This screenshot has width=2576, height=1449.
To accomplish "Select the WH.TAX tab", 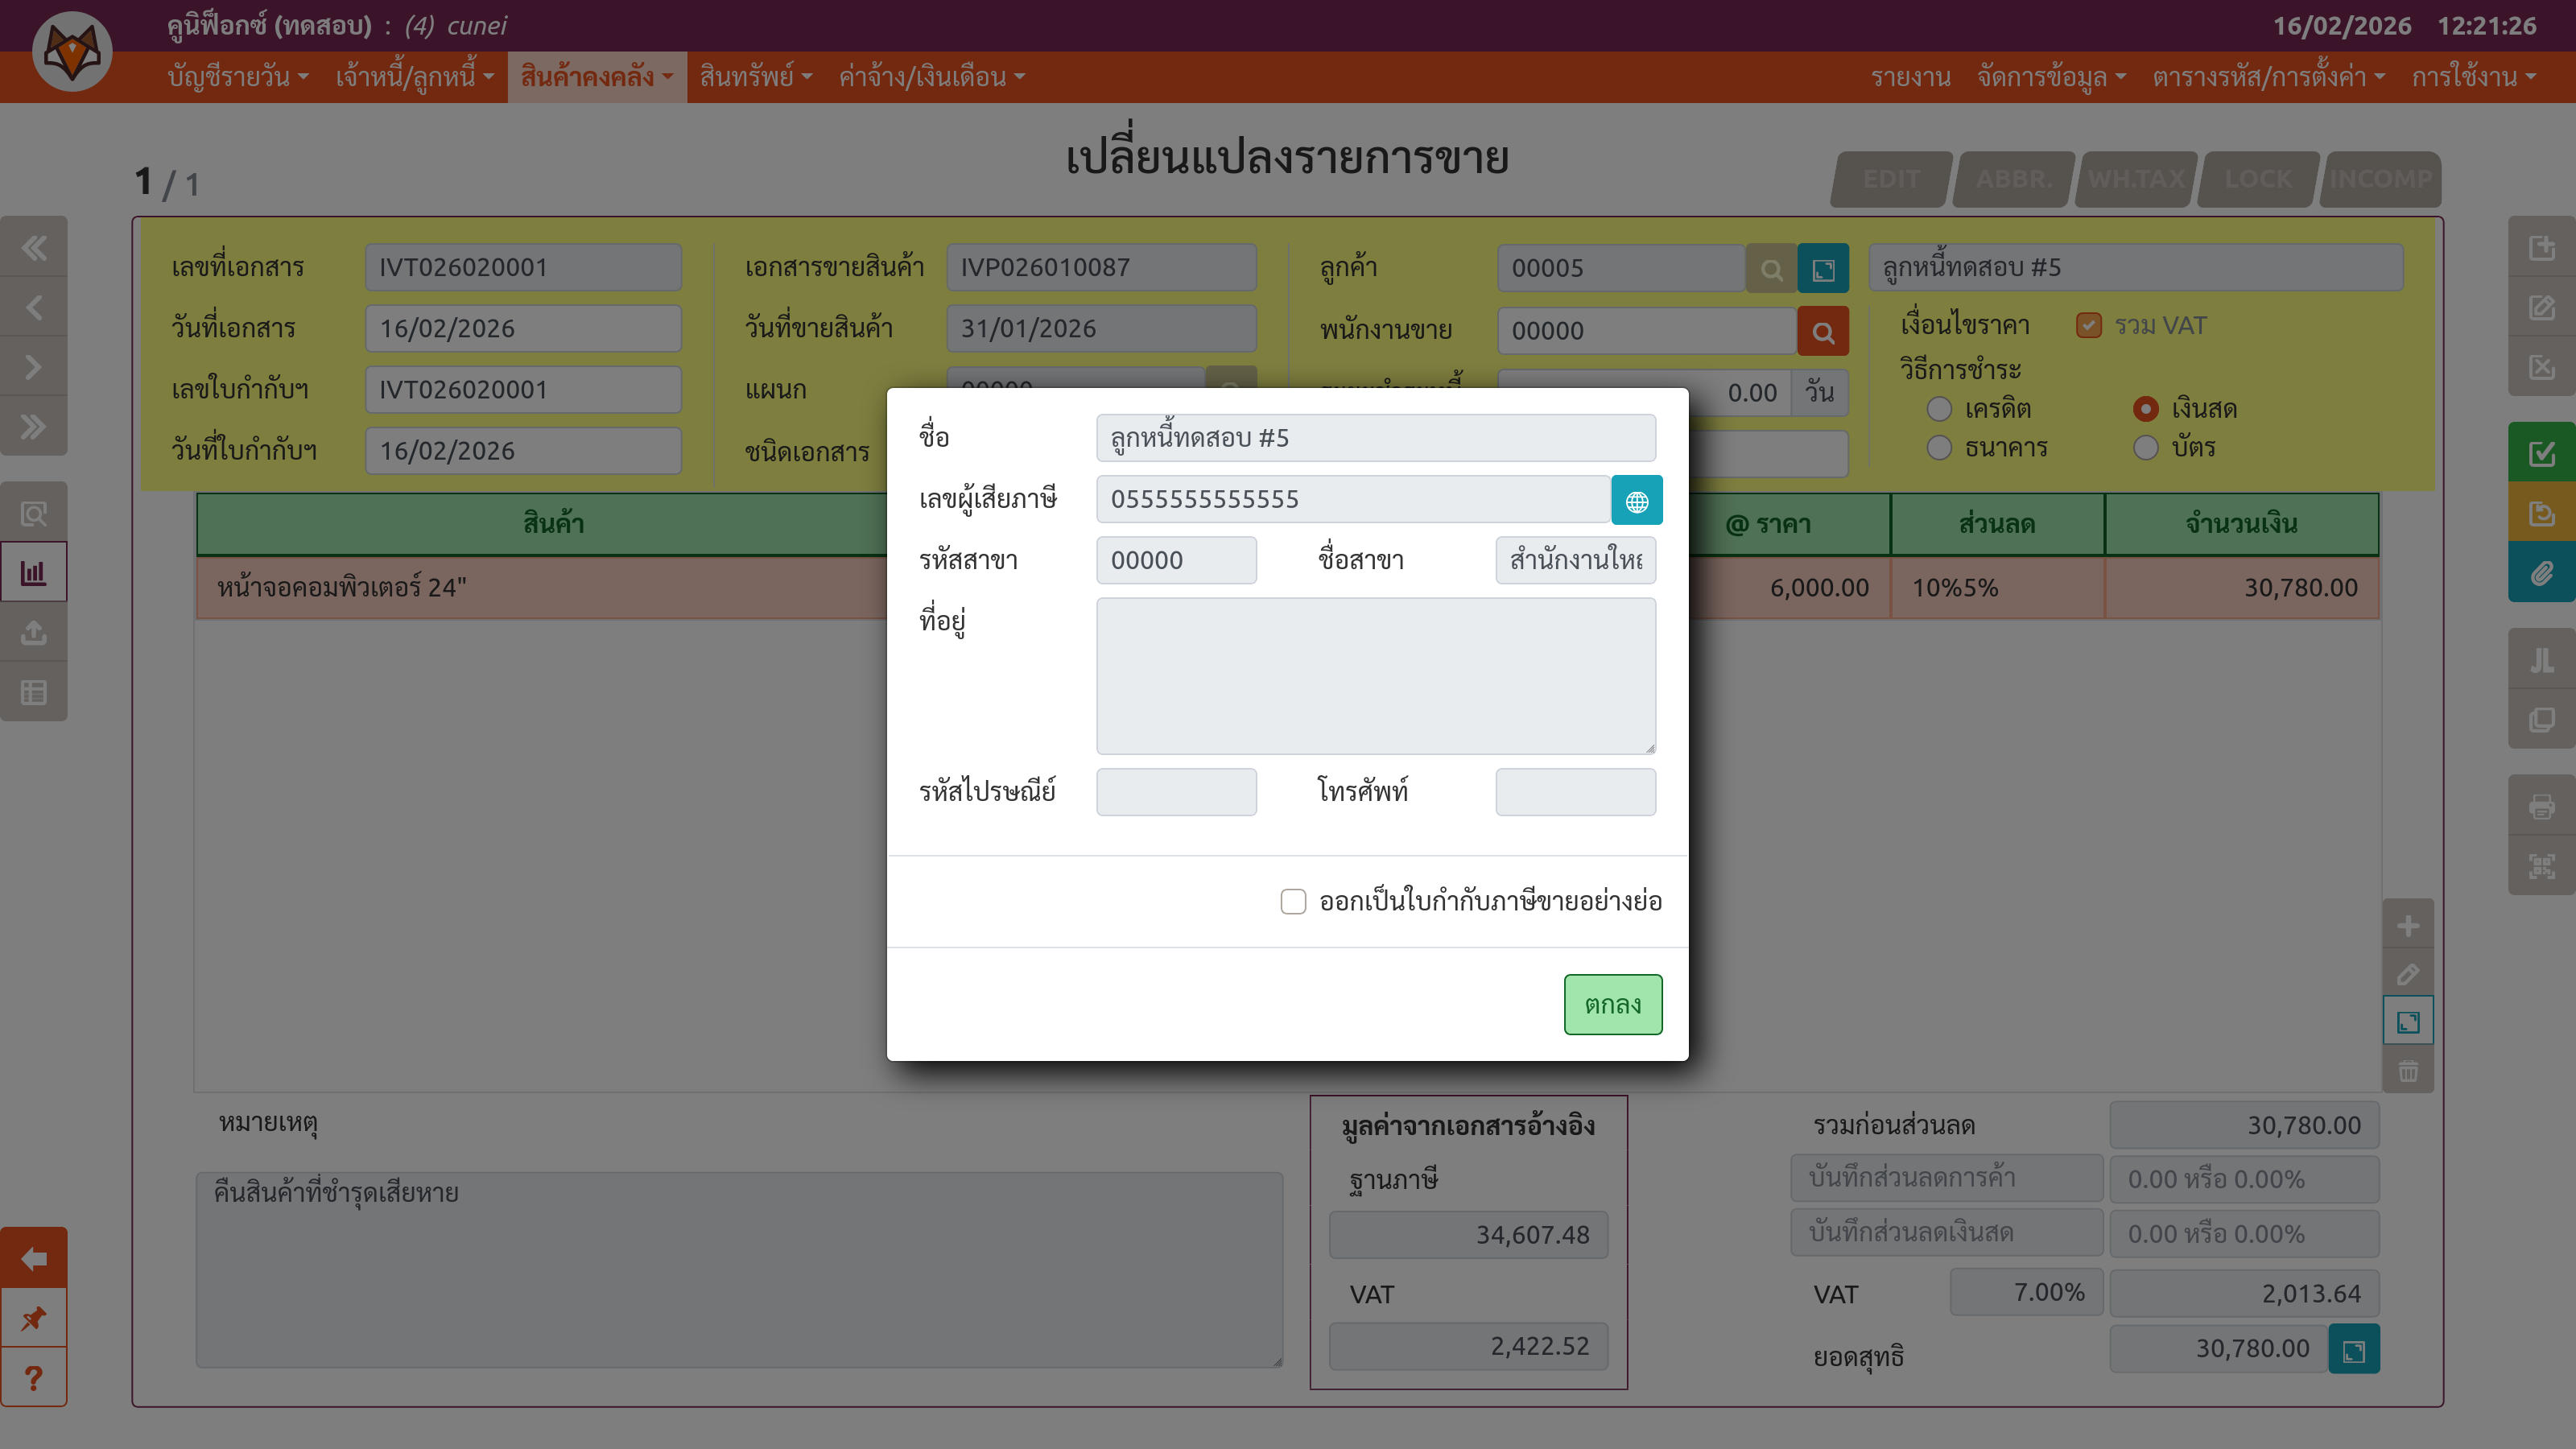I will 2136,179.
